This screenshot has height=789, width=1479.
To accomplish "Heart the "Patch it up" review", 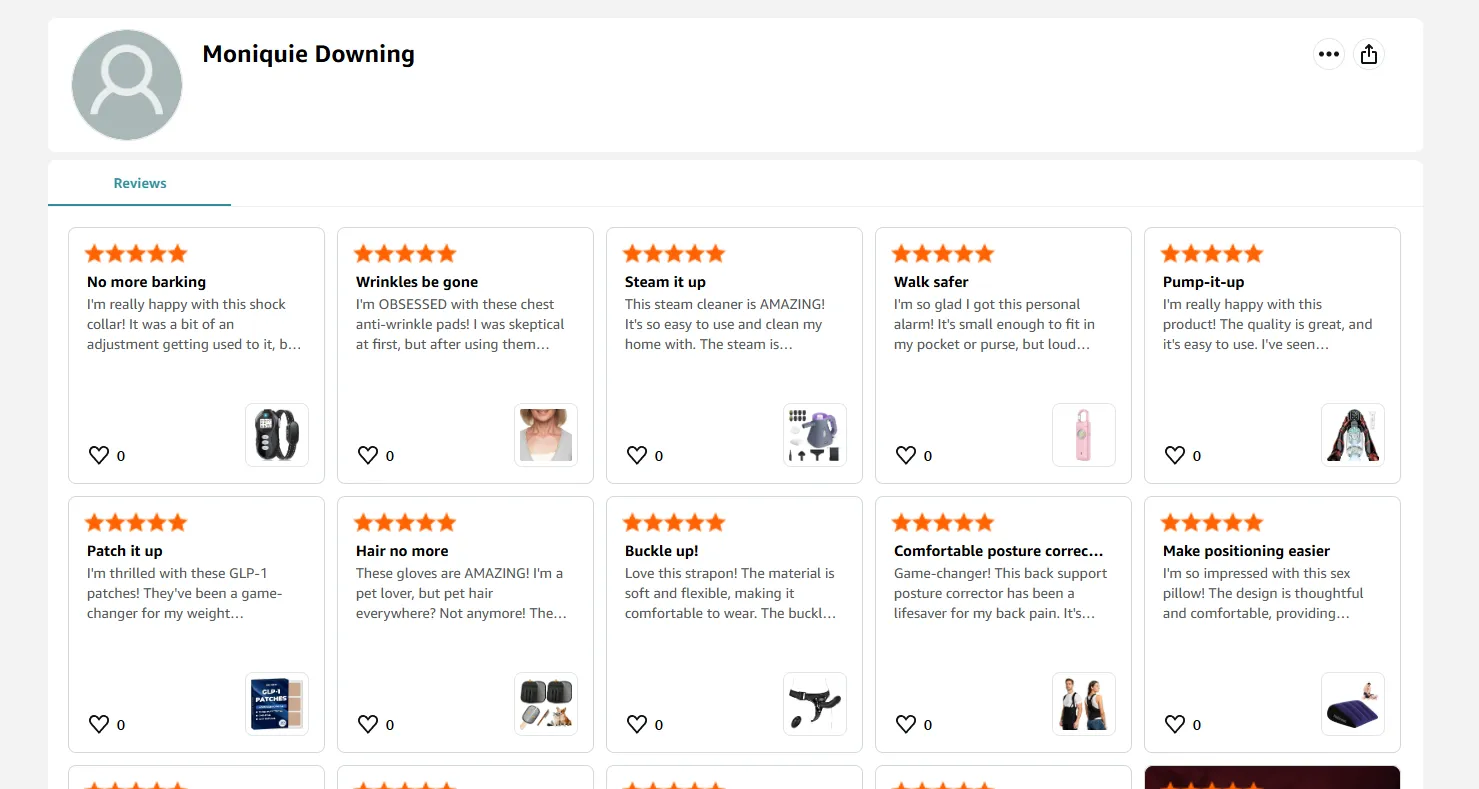I will click(99, 725).
